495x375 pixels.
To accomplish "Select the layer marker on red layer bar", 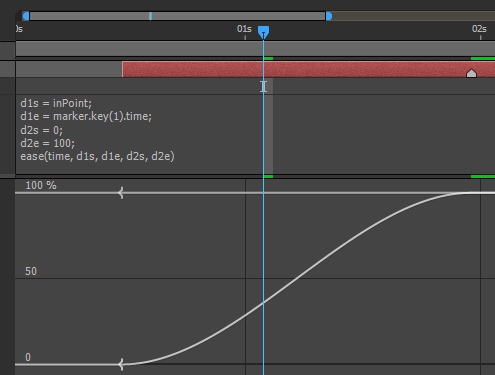I will pyautogui.click(x=471, y=73).
